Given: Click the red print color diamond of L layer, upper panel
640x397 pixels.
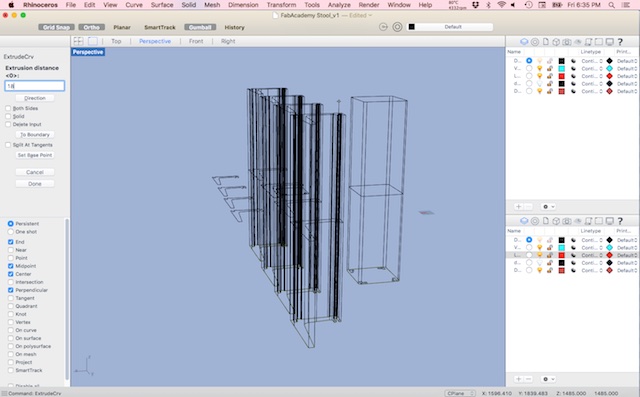Looking at the screenshot, I should pos(609,76).
